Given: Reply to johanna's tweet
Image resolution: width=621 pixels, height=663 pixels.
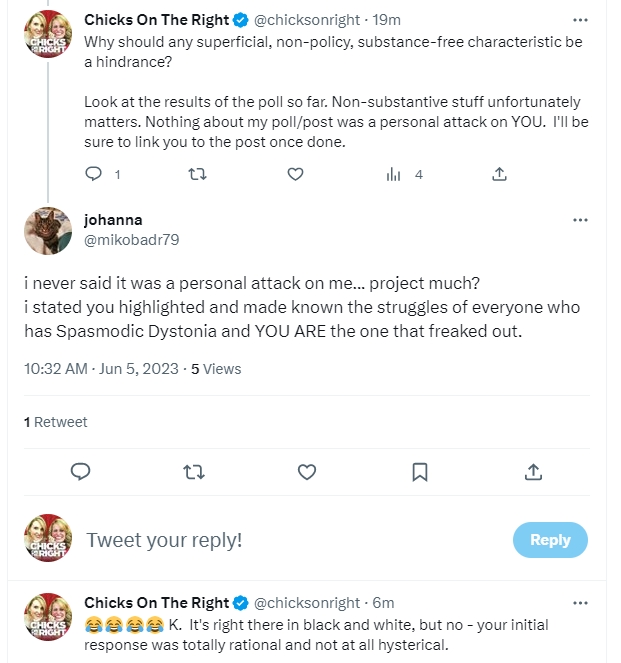Looking at the screenshot, I should tap(82, 471).
